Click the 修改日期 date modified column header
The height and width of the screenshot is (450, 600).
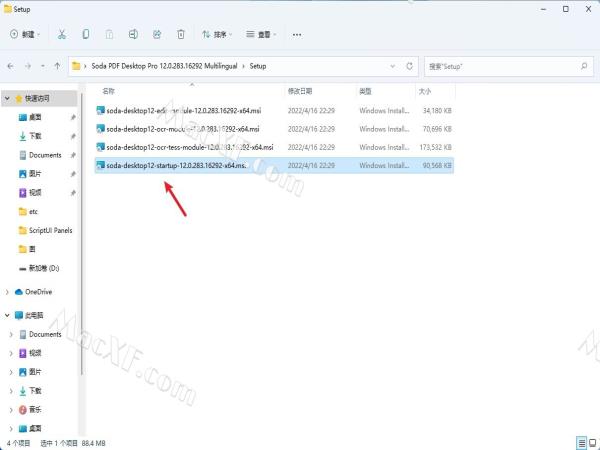300,90
